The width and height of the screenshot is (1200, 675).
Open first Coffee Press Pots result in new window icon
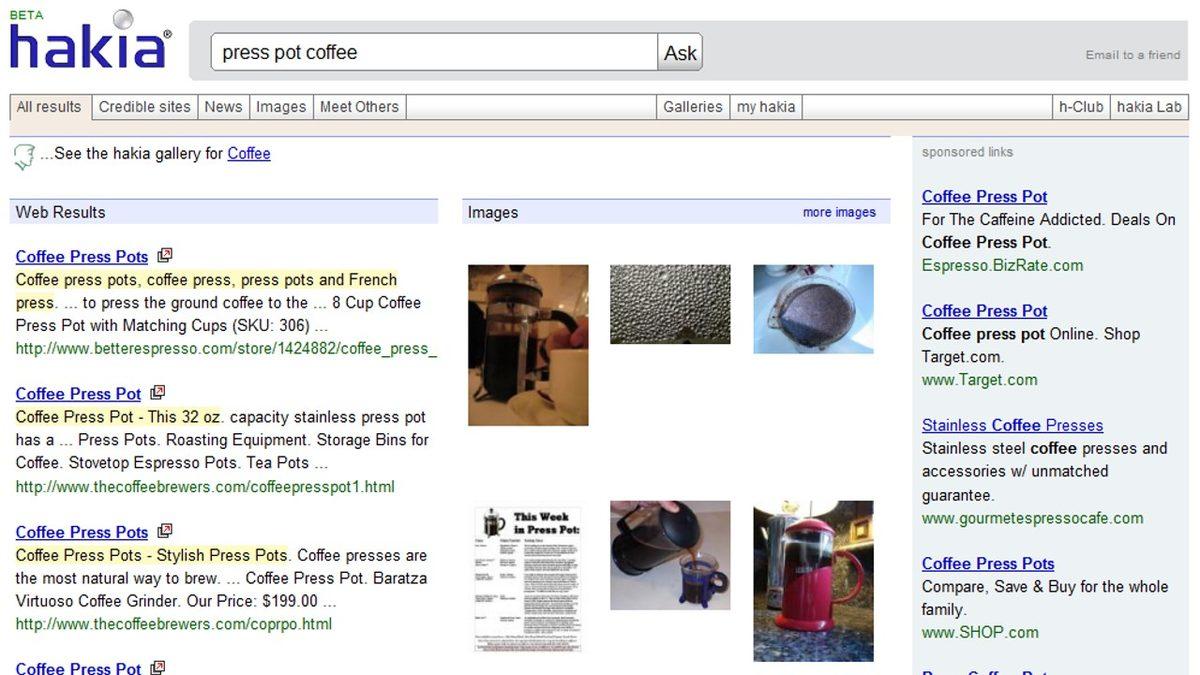click(165, 256)
